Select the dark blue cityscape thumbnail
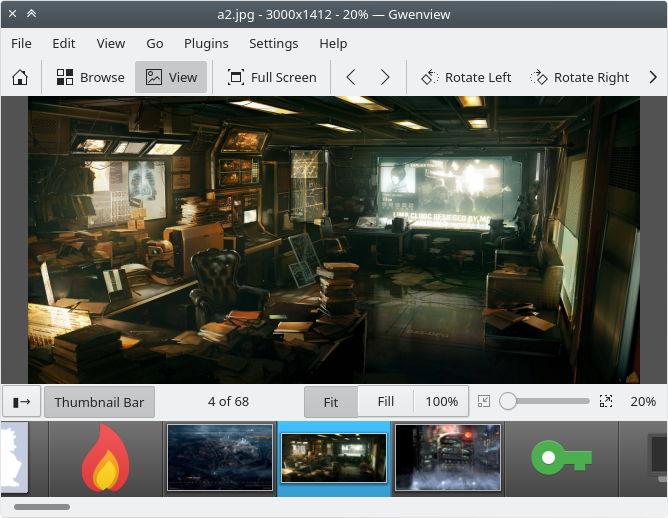 [220, 458]
